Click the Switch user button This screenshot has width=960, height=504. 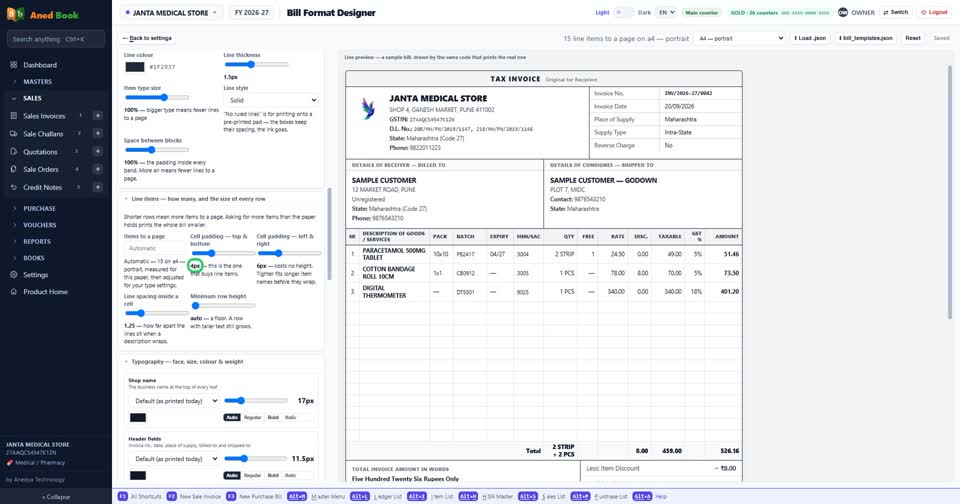896,12
